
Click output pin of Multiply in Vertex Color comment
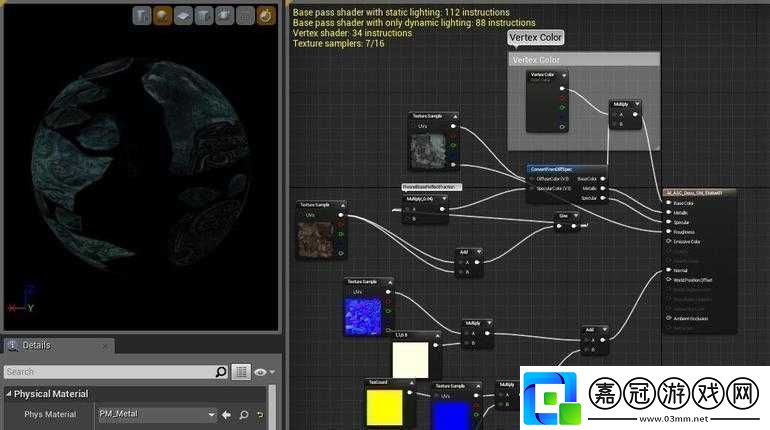[x=635, y=114]
